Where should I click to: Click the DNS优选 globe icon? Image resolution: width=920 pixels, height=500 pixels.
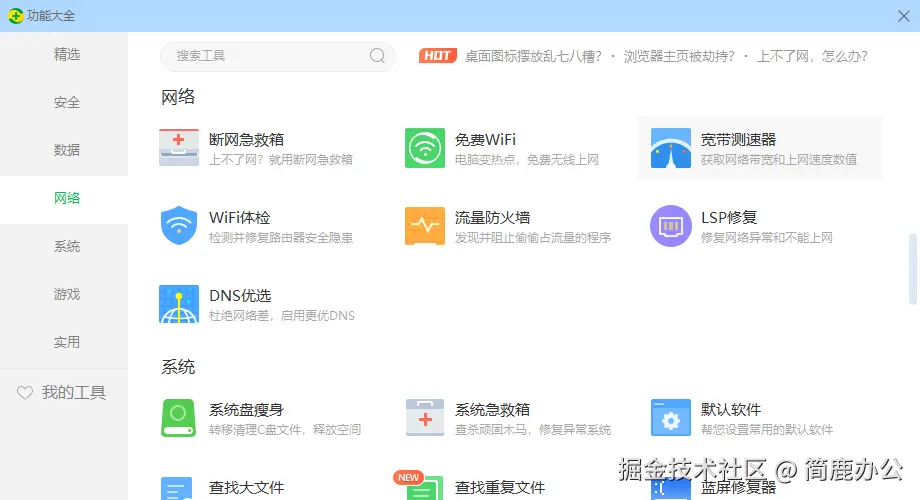coord(179,304)
